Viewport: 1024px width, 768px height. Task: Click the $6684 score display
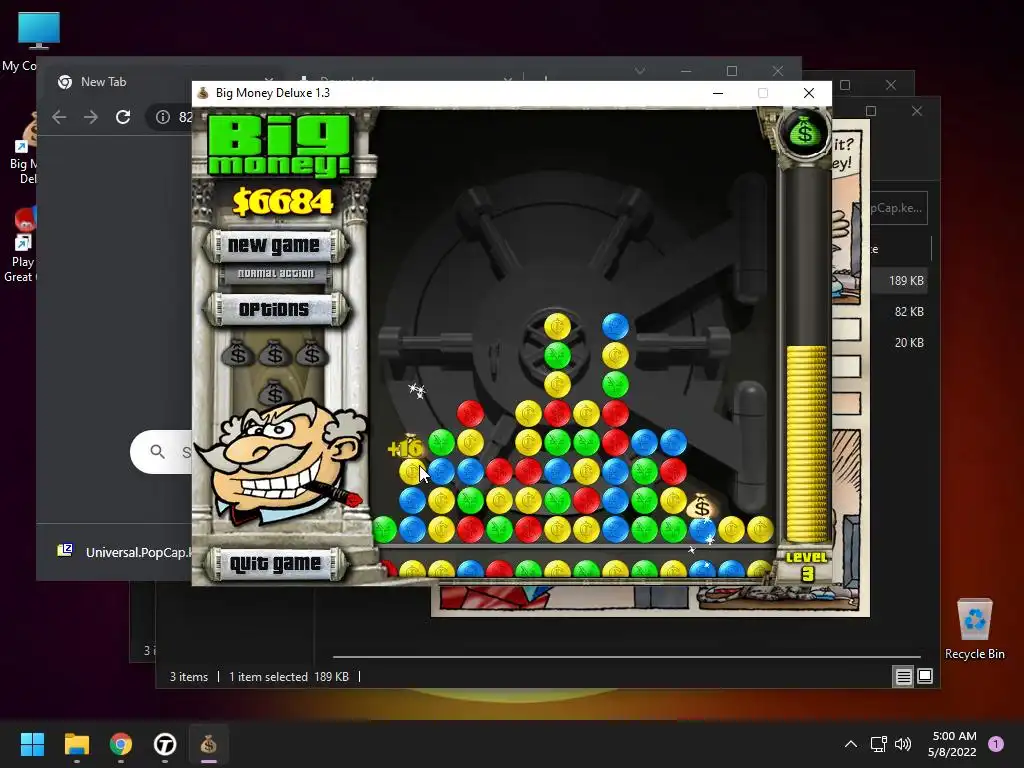(x=283, y=201)
